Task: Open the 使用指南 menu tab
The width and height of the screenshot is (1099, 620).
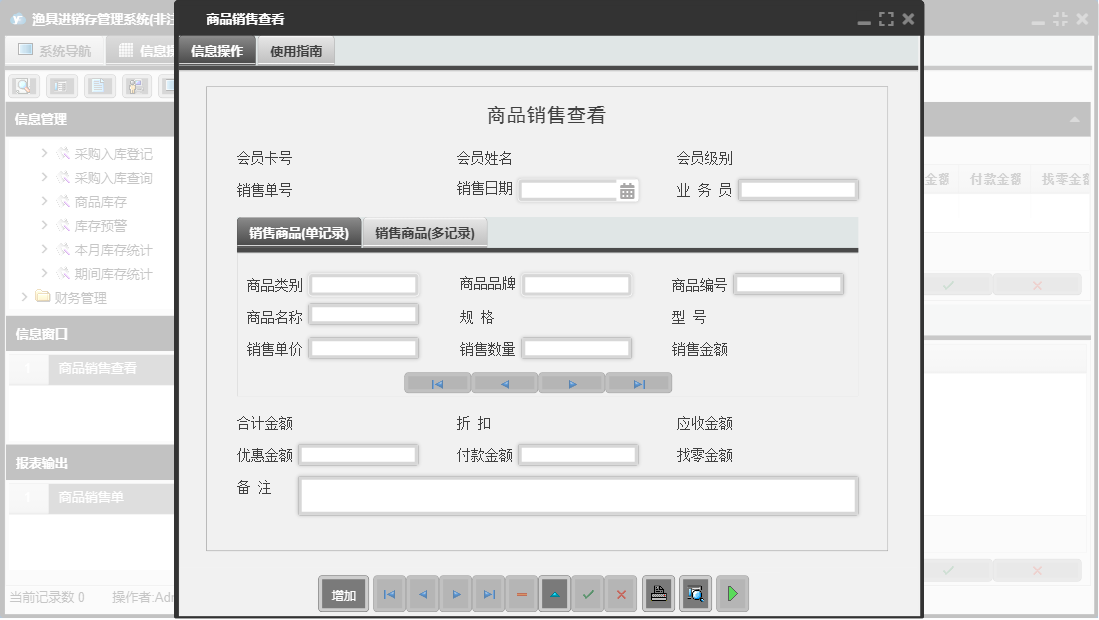Action: pos(295,48)
